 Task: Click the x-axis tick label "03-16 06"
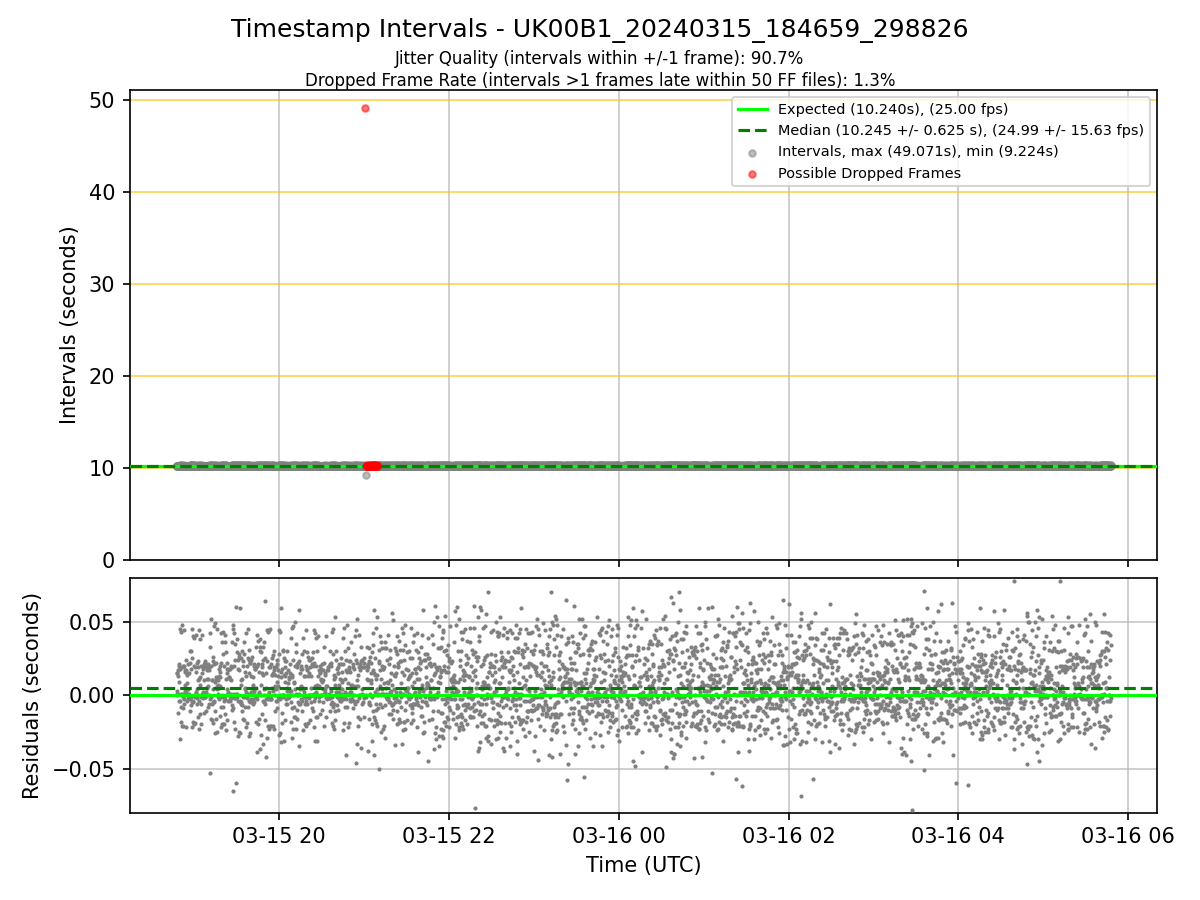tap(1128, 834)
